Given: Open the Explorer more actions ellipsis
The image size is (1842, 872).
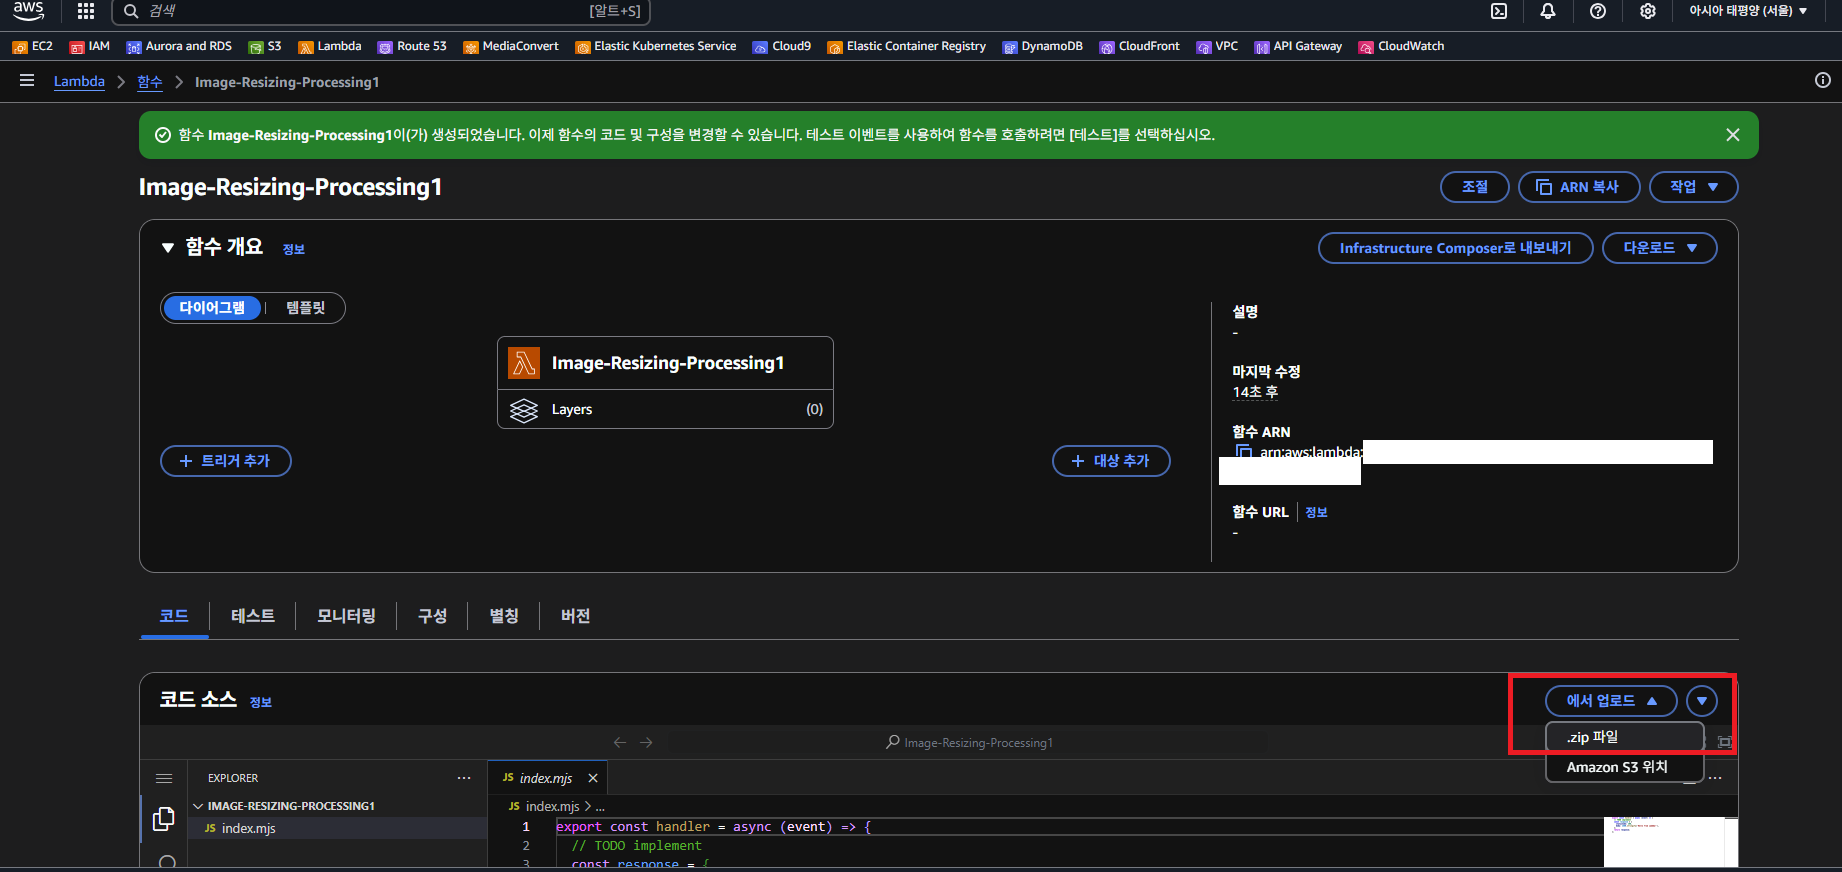Looking at the screenshot, I should pos(464,778).
